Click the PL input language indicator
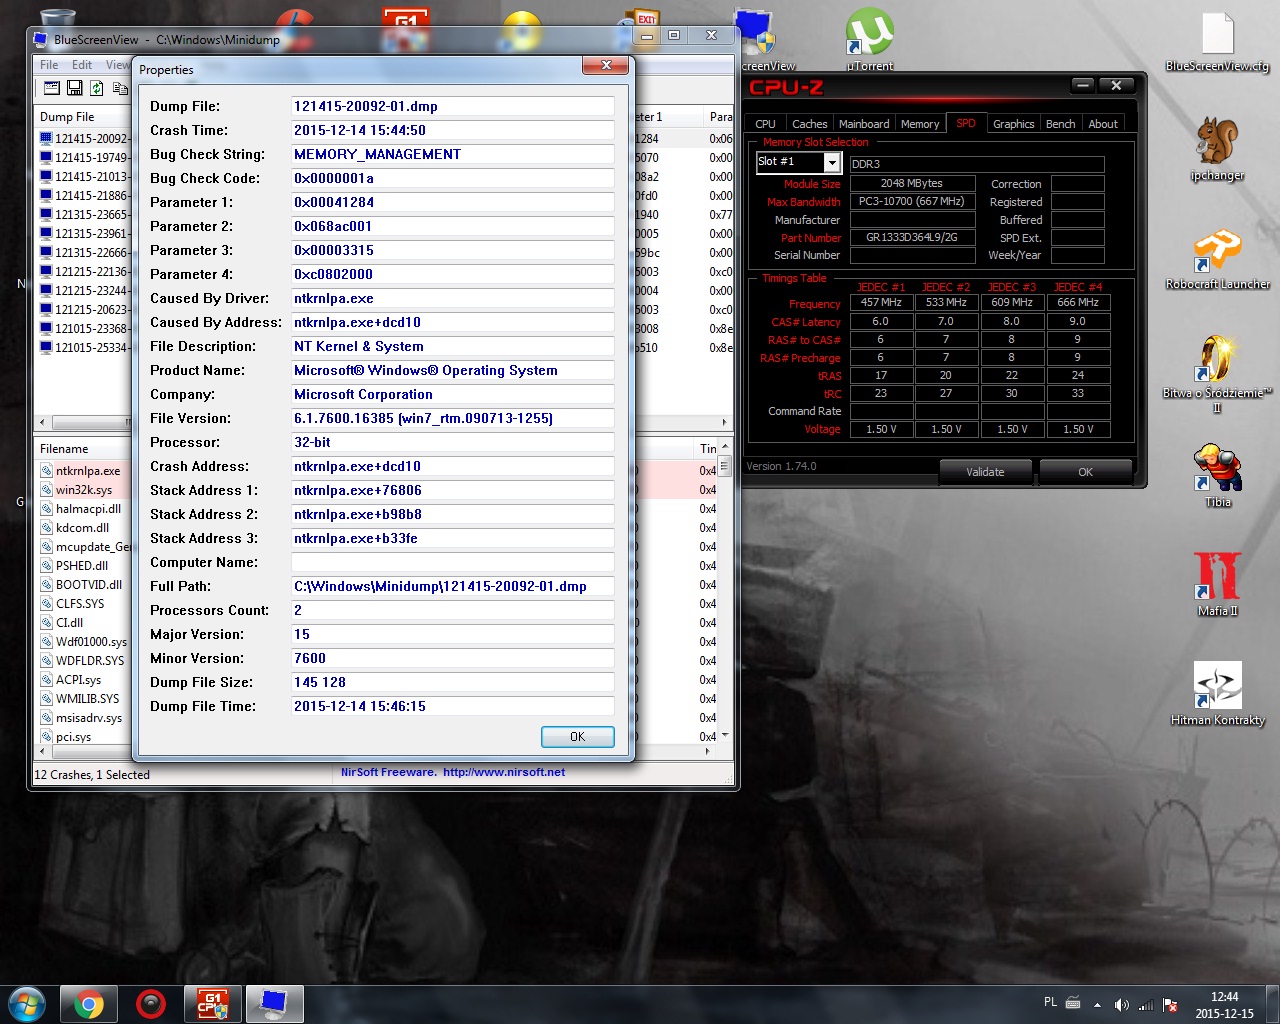Viewport: 1280px width, 1024px height. point(1050,1002)
